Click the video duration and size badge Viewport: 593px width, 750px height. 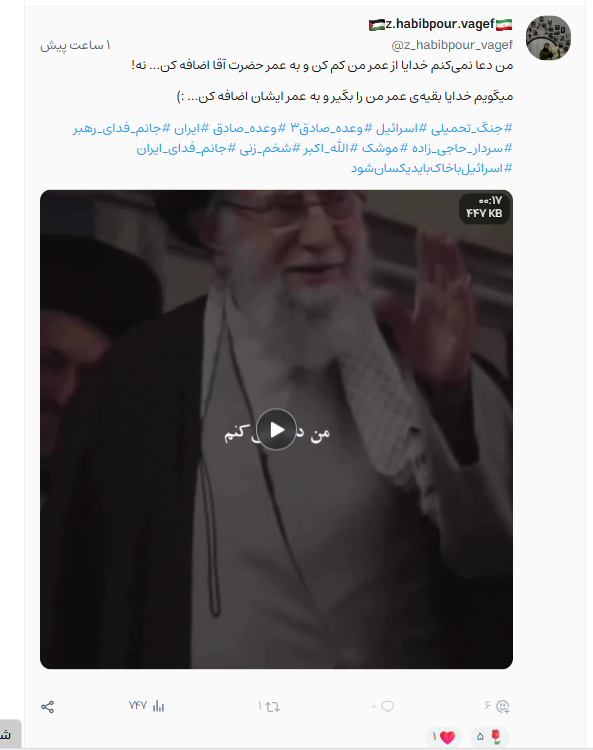pyautogui.click(x=484, y=207)
